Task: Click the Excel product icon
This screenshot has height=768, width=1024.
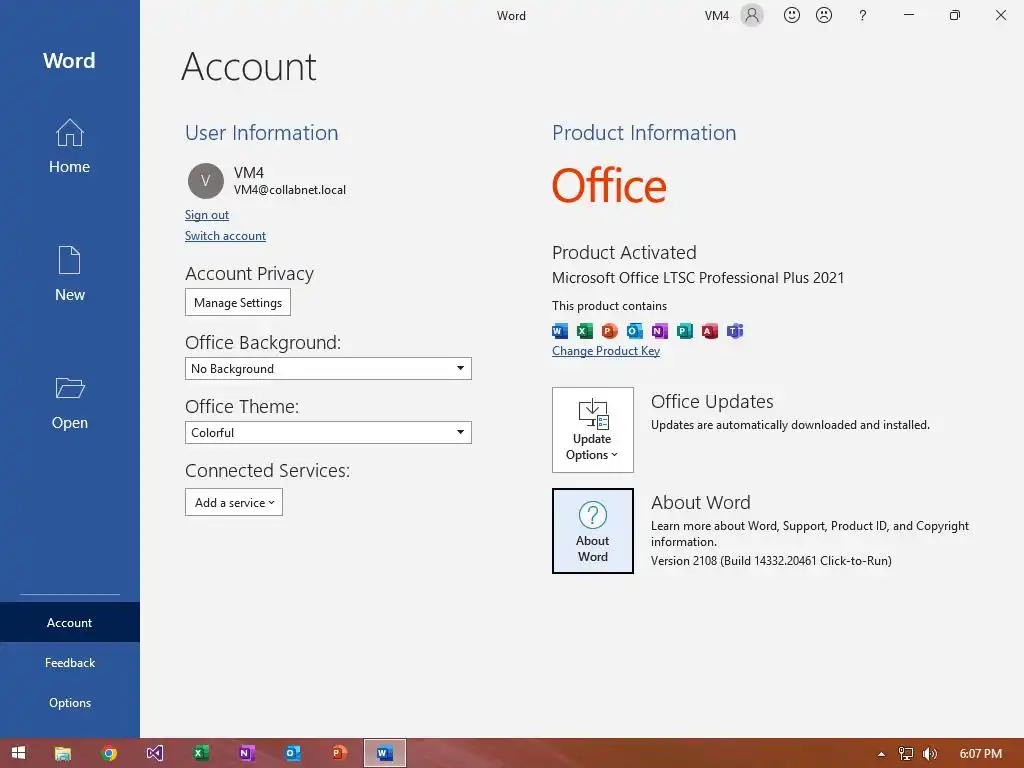Action: click(584, 331)
